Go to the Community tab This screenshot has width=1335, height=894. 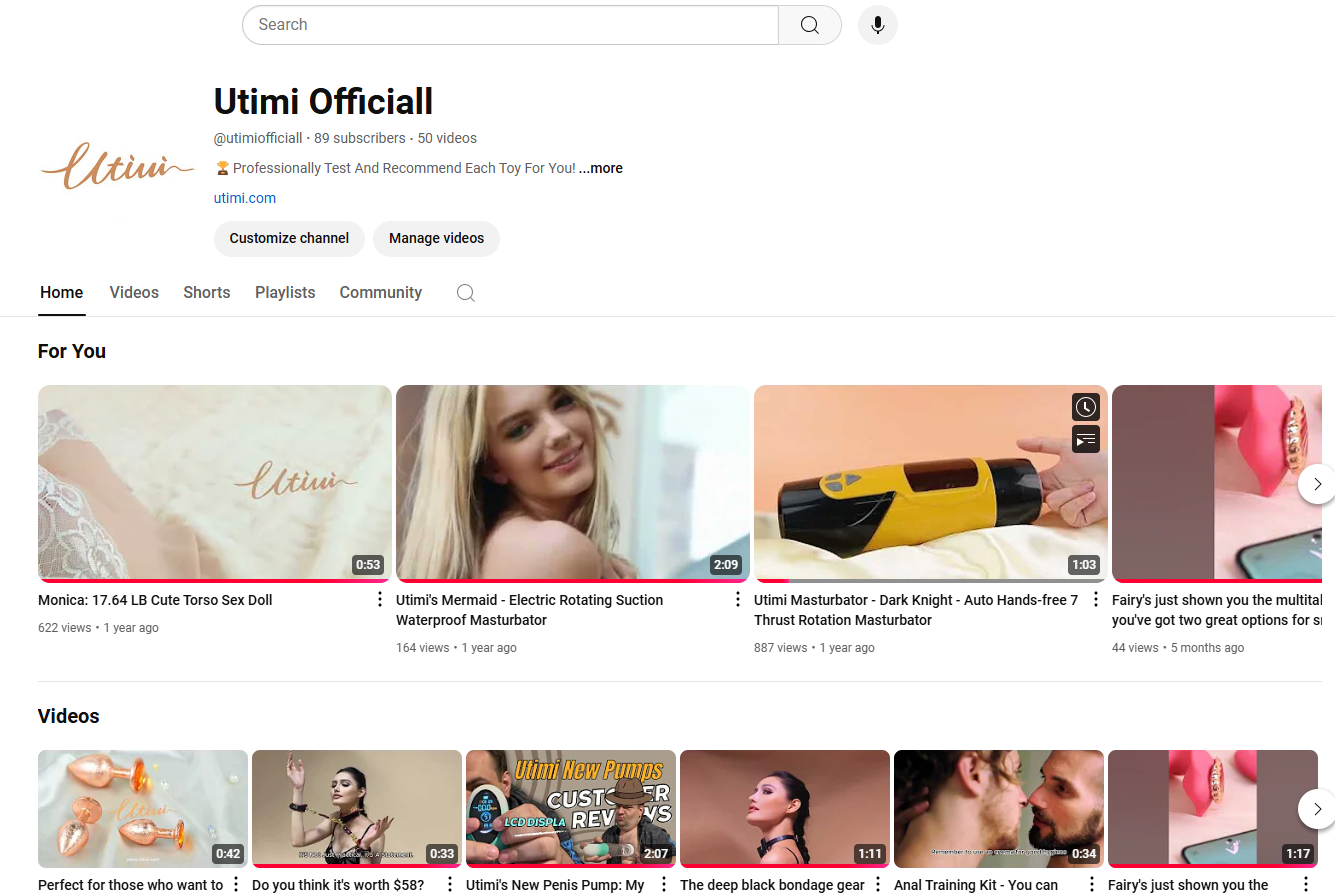pyautogui.click(x=381, y=293)
